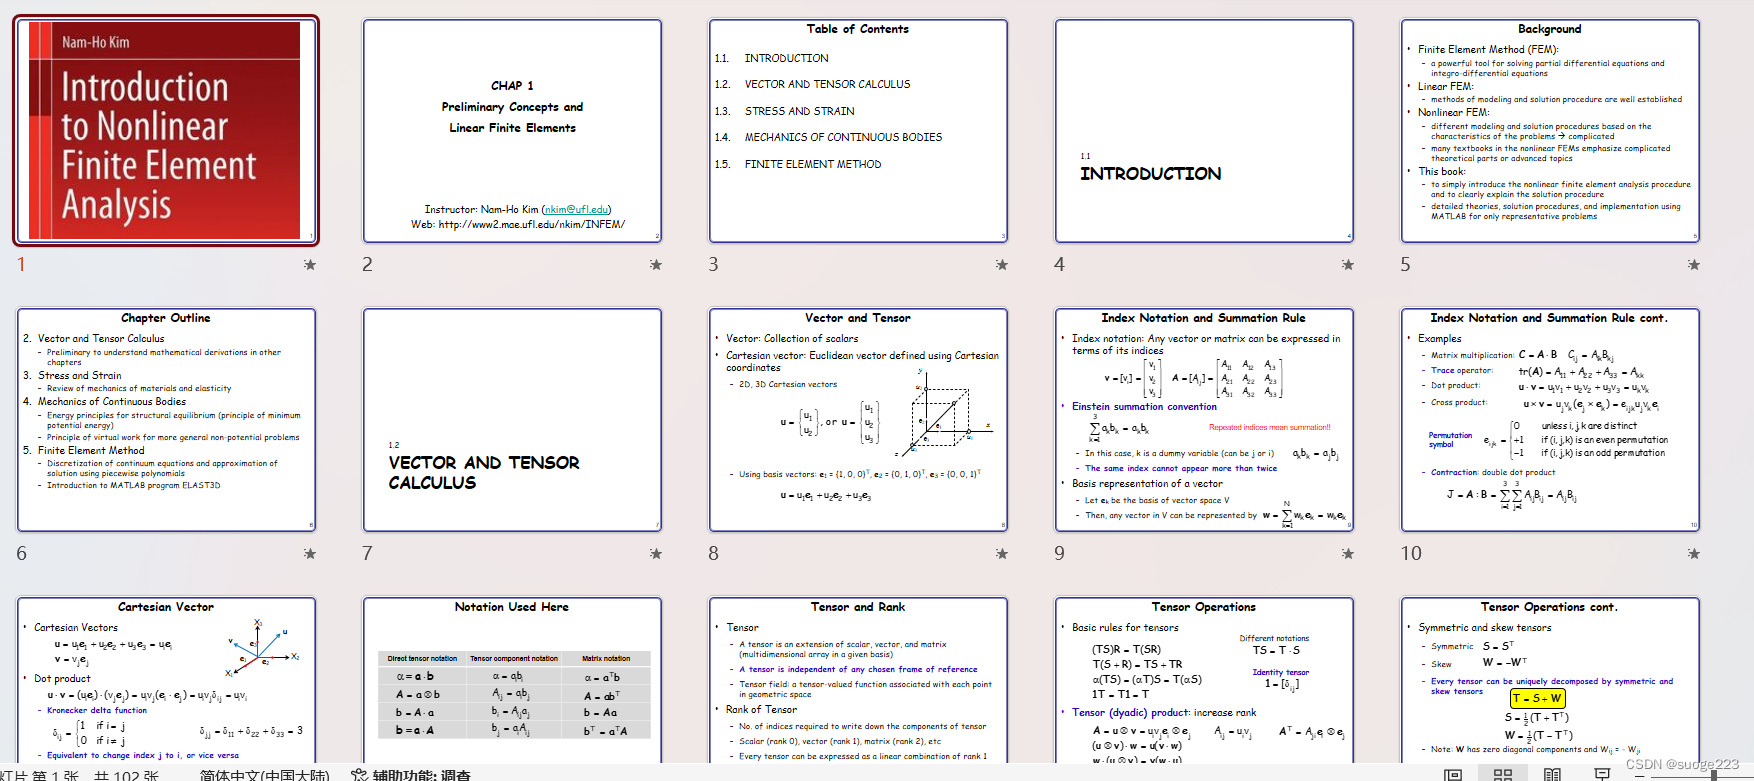Select the Background slide thumbnail
1754x781 pixels.
[1550, 131]
